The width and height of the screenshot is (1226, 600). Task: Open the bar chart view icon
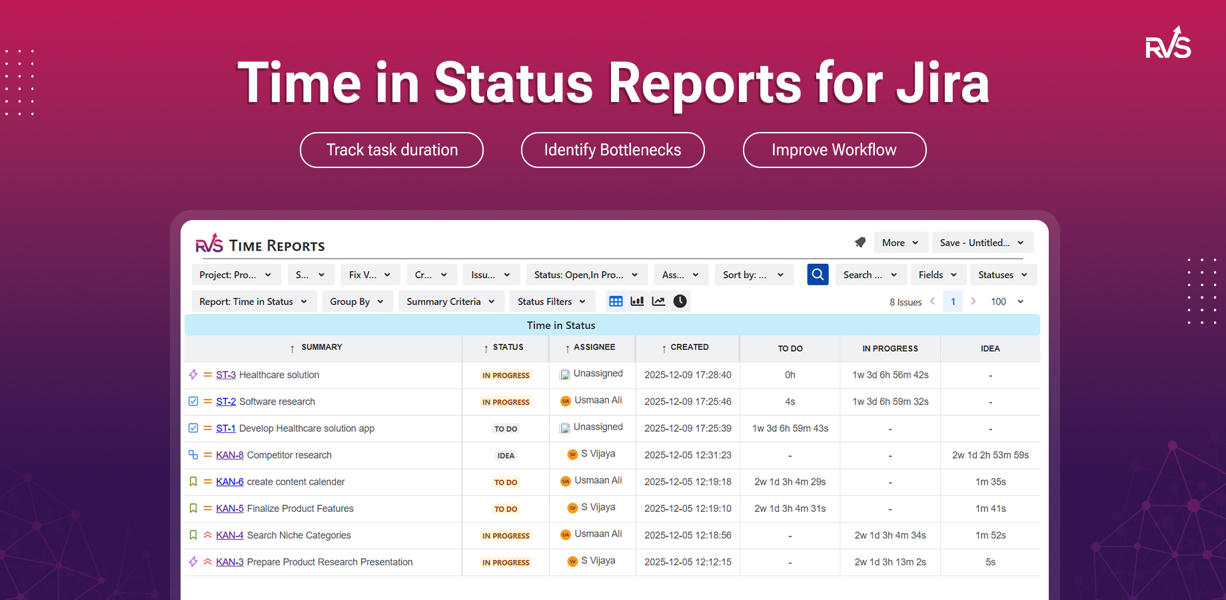[x=637, y=301]
